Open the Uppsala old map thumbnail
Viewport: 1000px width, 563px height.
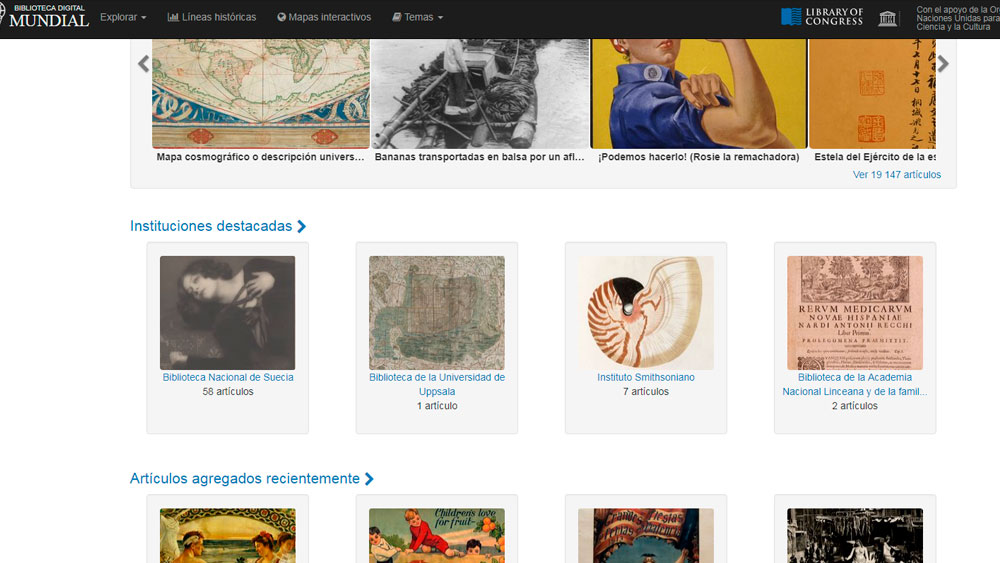437,312
